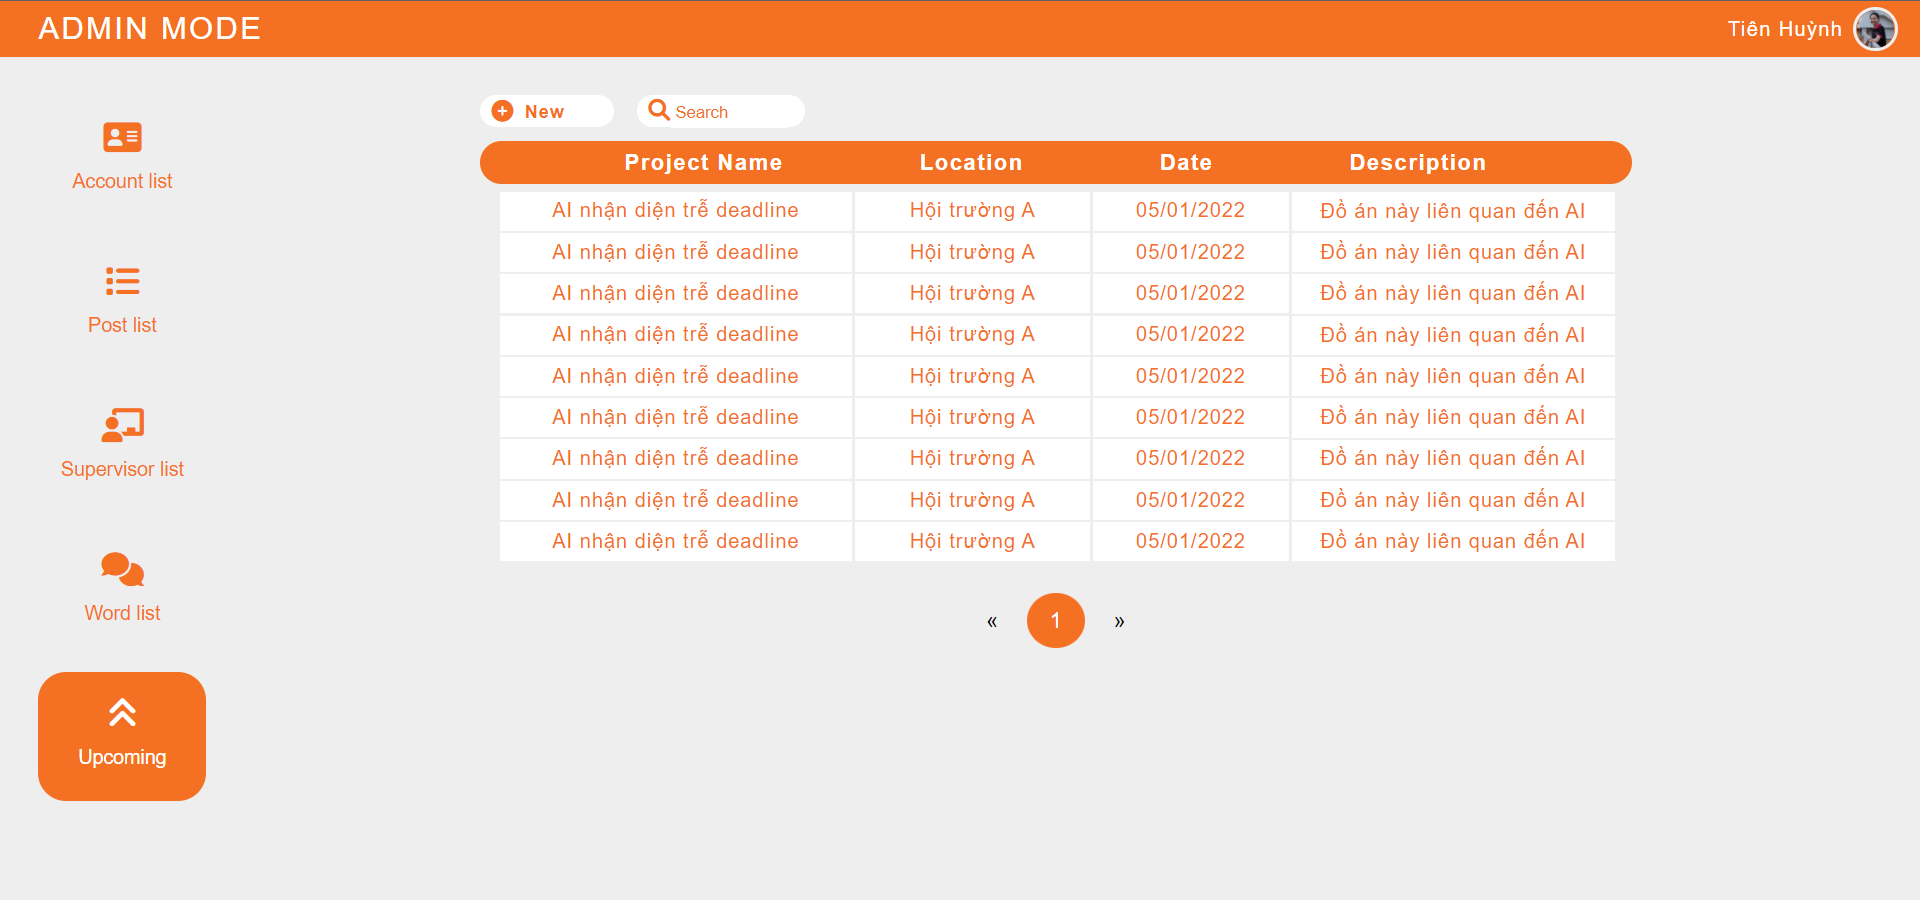Screen dimensions: 1920x900
Task: Click the Date column header
Action: (x=1185, y=162)
